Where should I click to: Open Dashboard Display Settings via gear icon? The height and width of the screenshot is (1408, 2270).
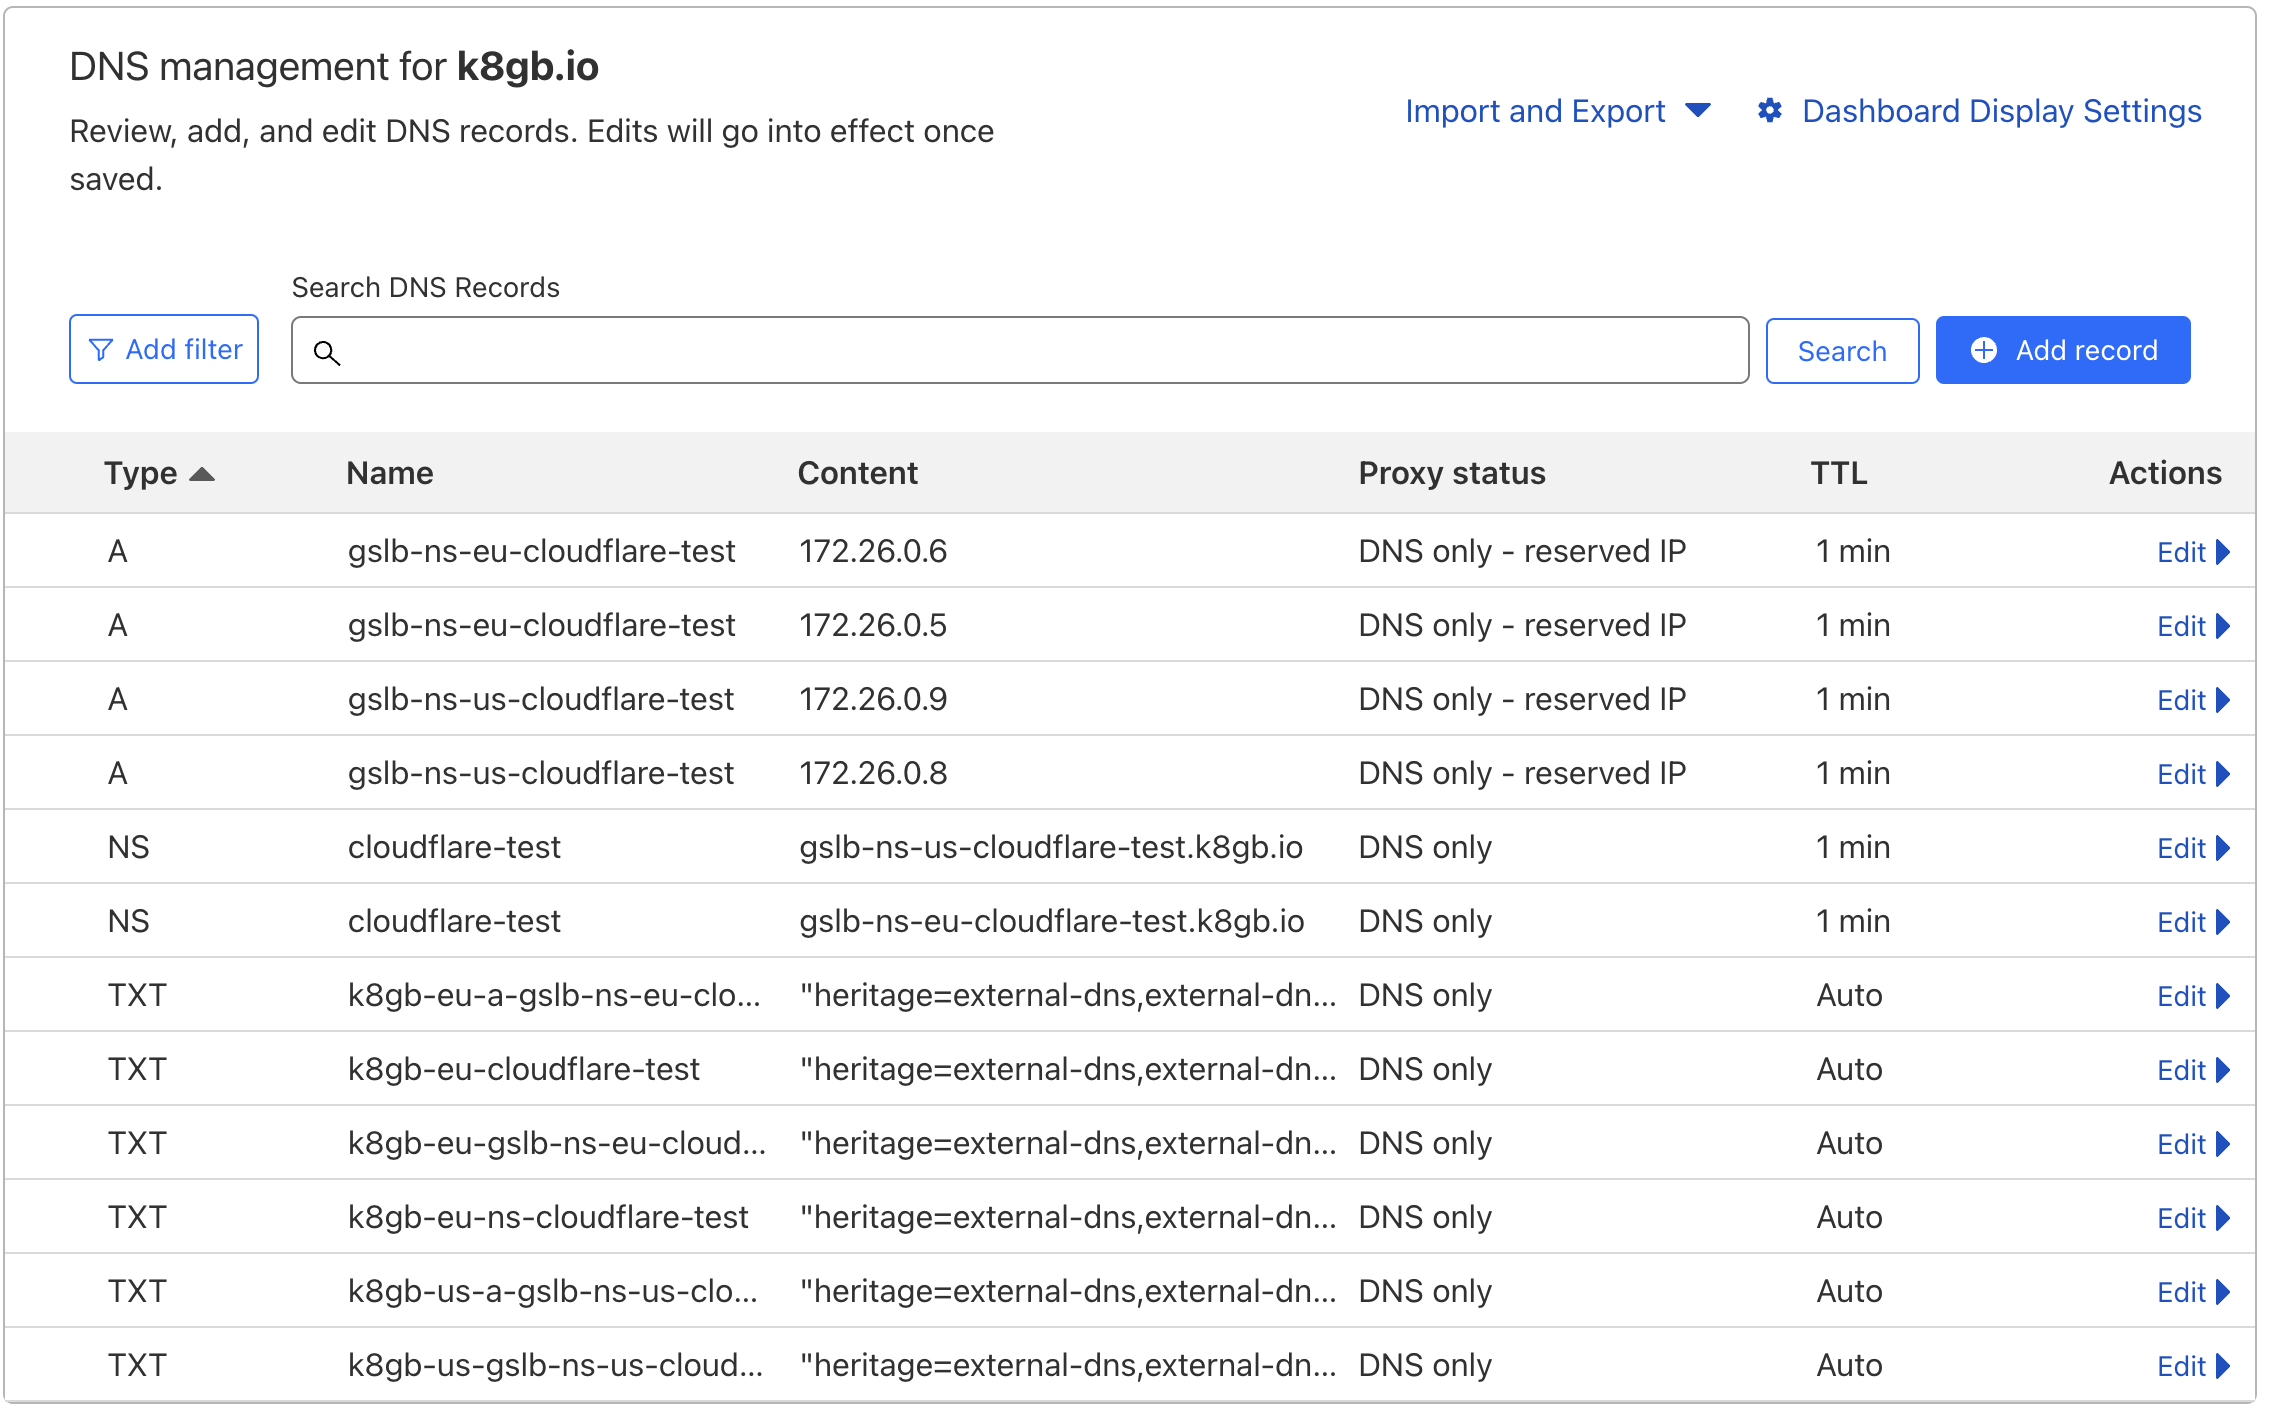coord(1770,111)
